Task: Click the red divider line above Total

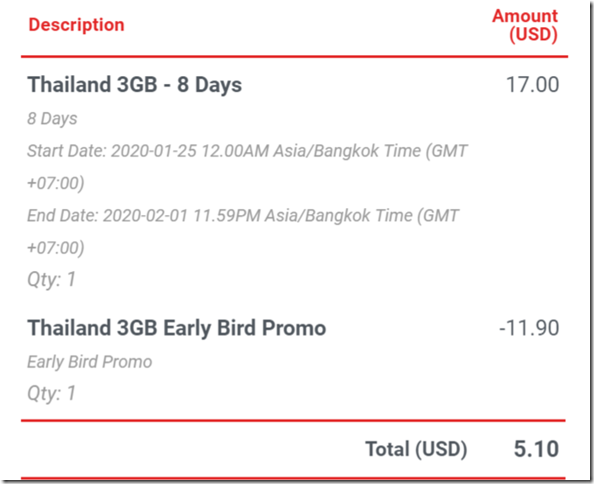Action: 293,420
